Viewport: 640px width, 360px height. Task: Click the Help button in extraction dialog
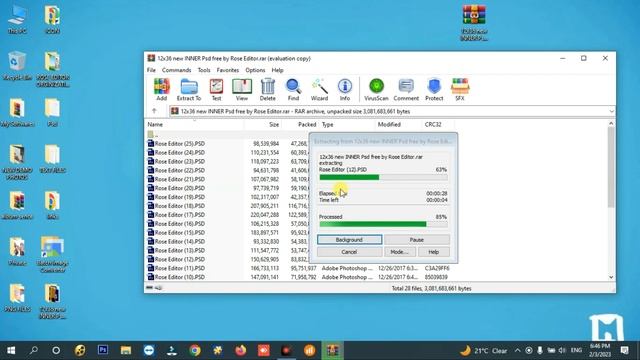pyautogui.click(x=433, y=252)
